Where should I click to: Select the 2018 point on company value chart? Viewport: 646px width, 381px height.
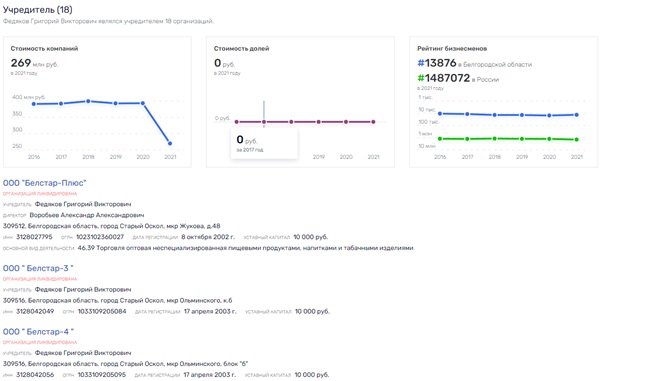click(x=88, y=101)
